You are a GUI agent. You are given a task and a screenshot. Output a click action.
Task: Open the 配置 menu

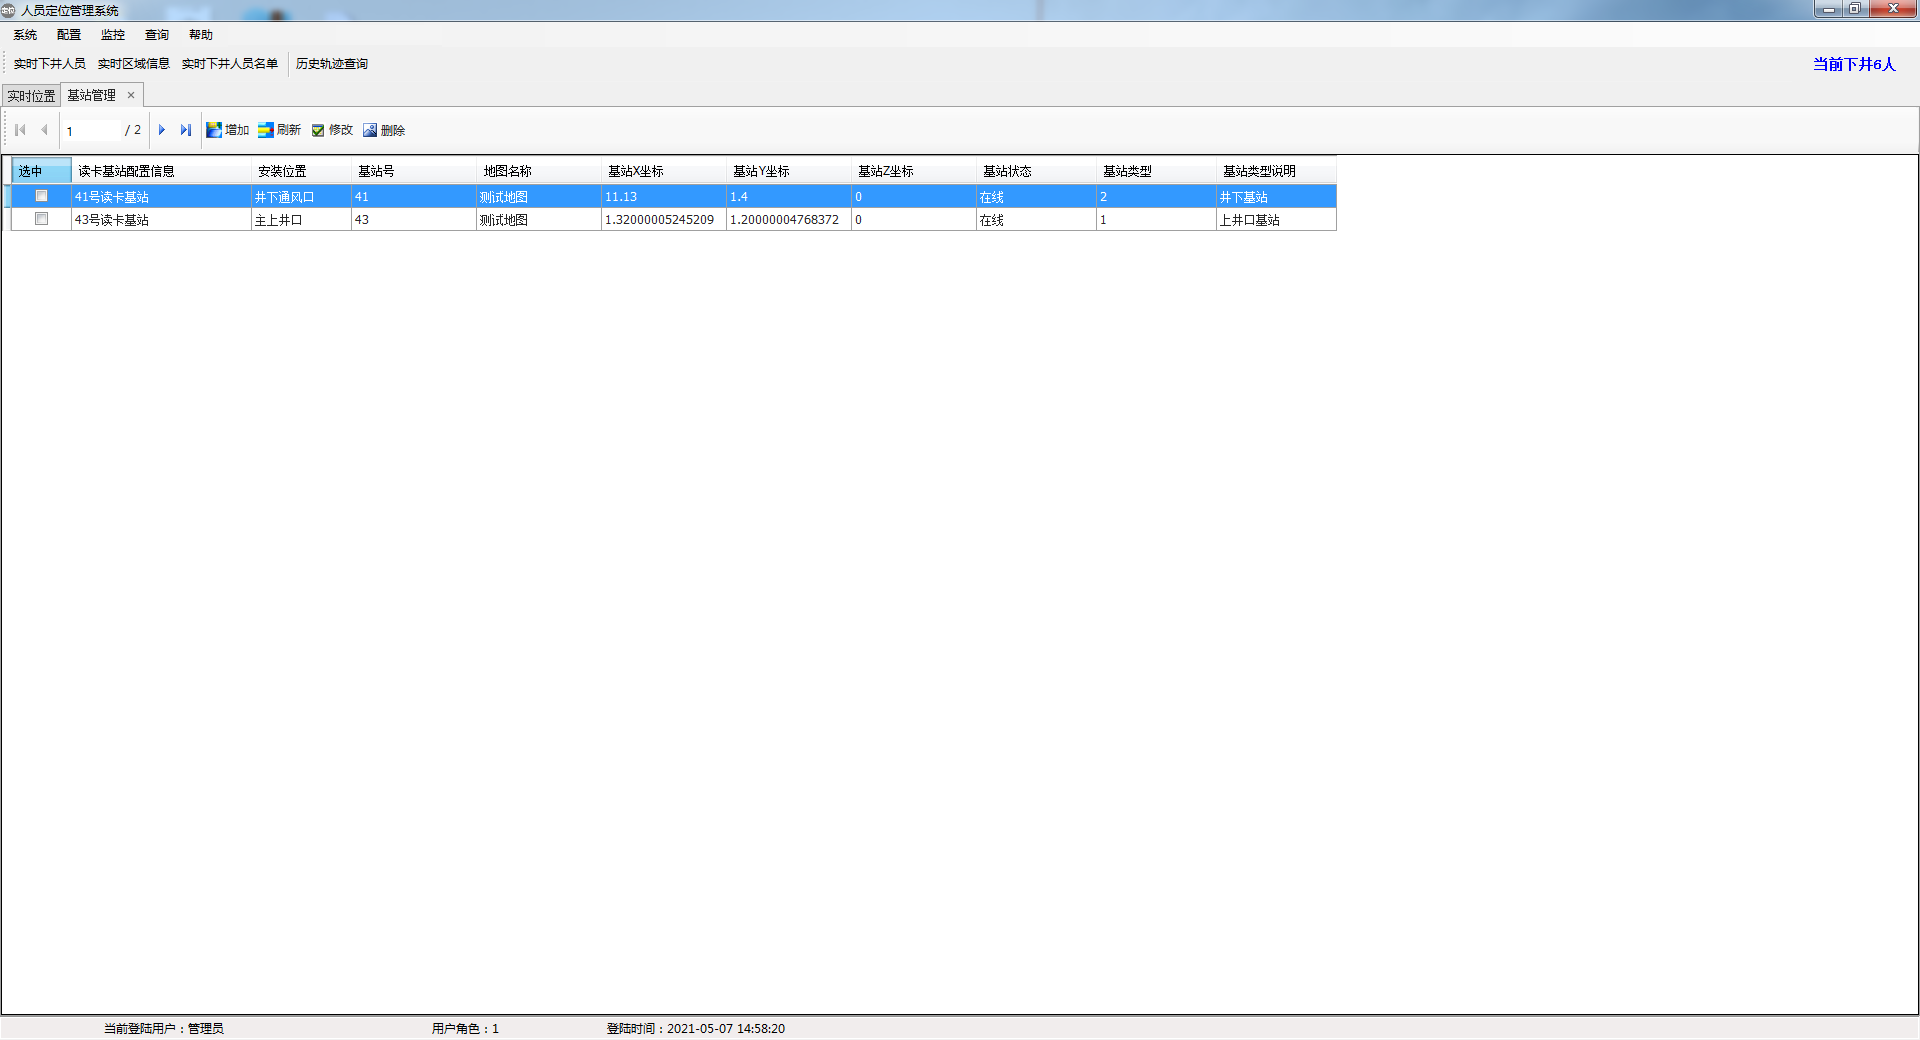69,35
